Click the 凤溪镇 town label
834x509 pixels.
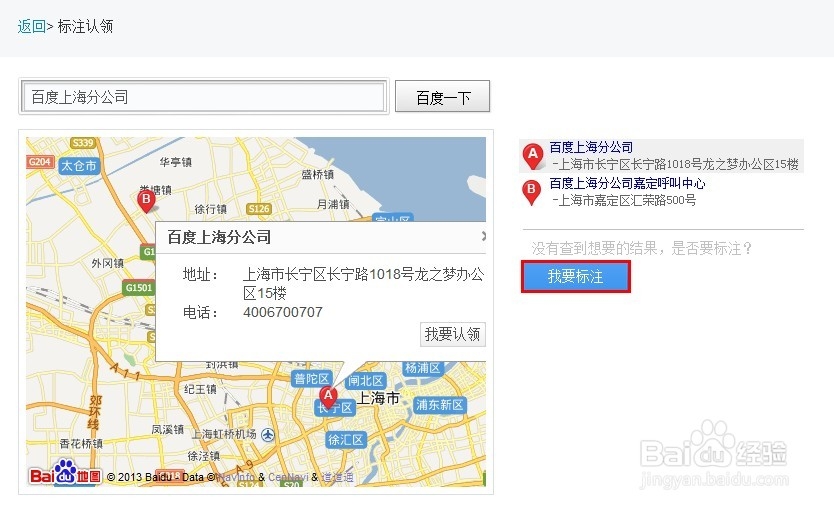pyautogui.click(x=168, y=429)
